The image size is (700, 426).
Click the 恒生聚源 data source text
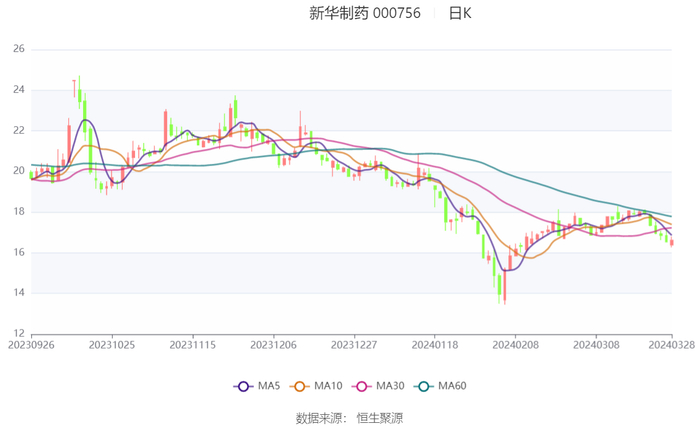point(380,417)
